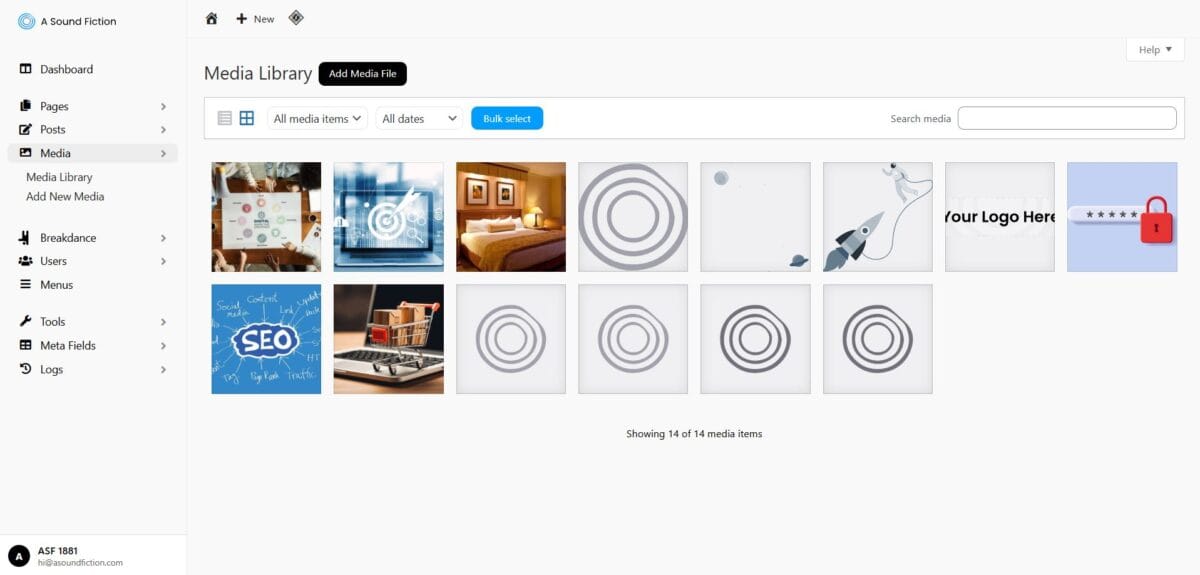Open the Posts menu item
Screen dimensions: 1200x575
pyautogui.click(x=53, y=129)
